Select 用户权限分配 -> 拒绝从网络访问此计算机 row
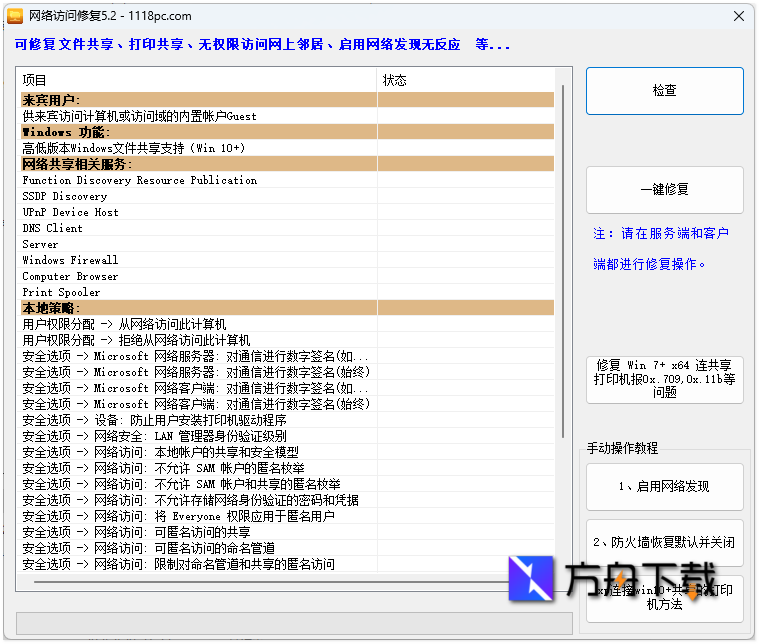This screenshot has width=759, height=644. coord(287,340)
